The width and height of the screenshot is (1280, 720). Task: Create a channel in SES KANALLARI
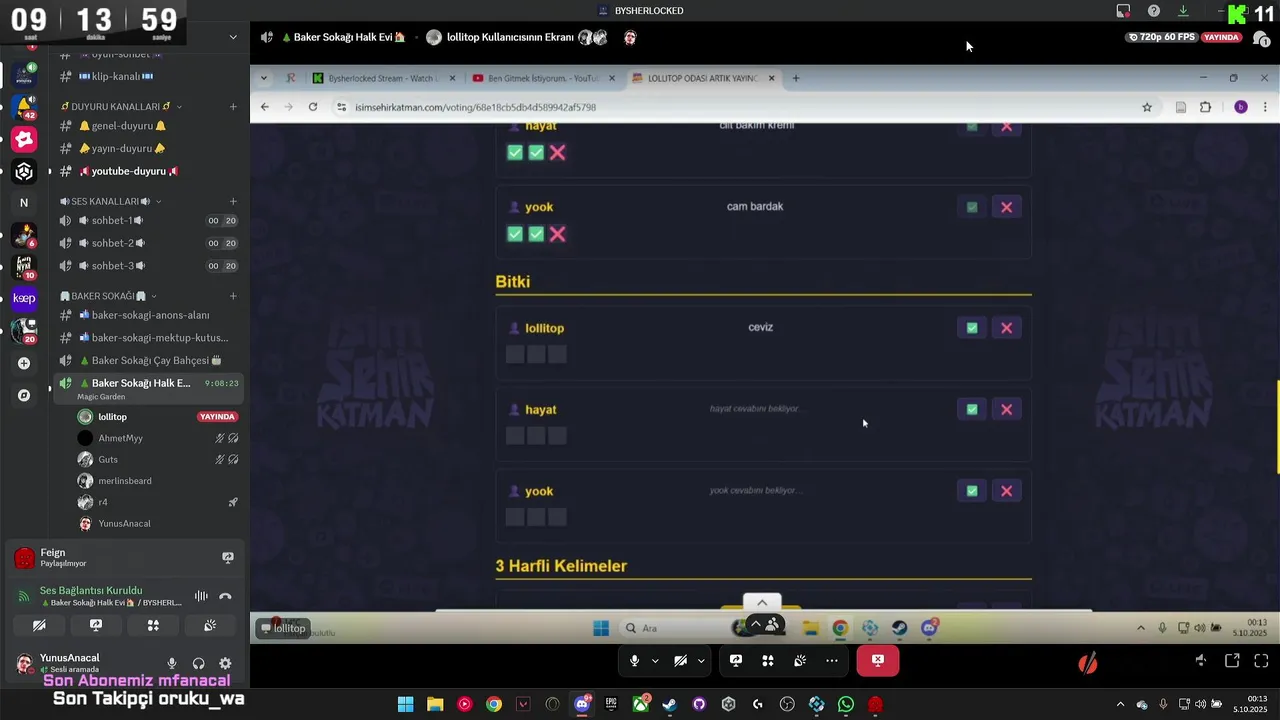(233, 201)
